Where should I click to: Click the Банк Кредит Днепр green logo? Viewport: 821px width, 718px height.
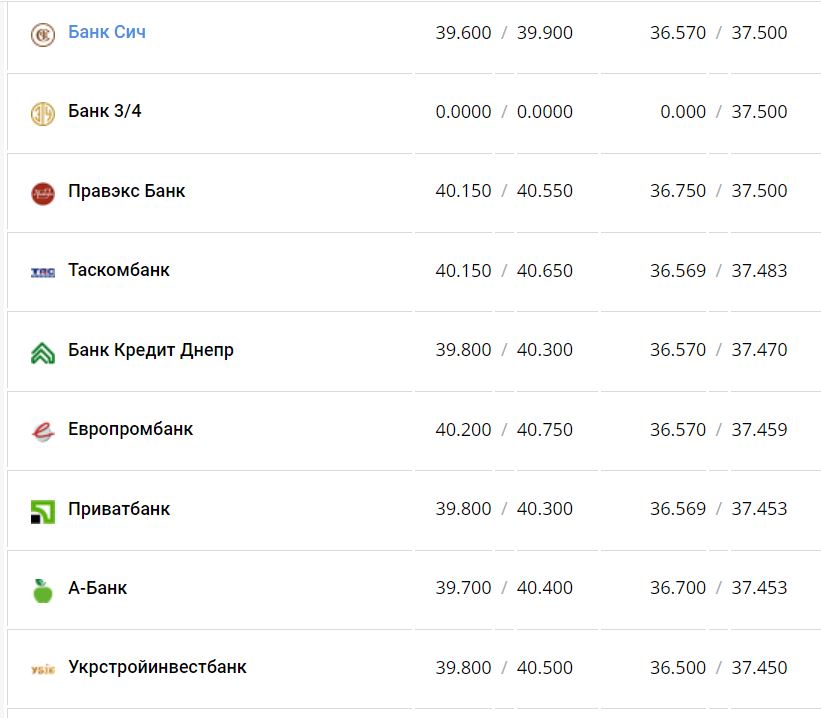(42, 351)
